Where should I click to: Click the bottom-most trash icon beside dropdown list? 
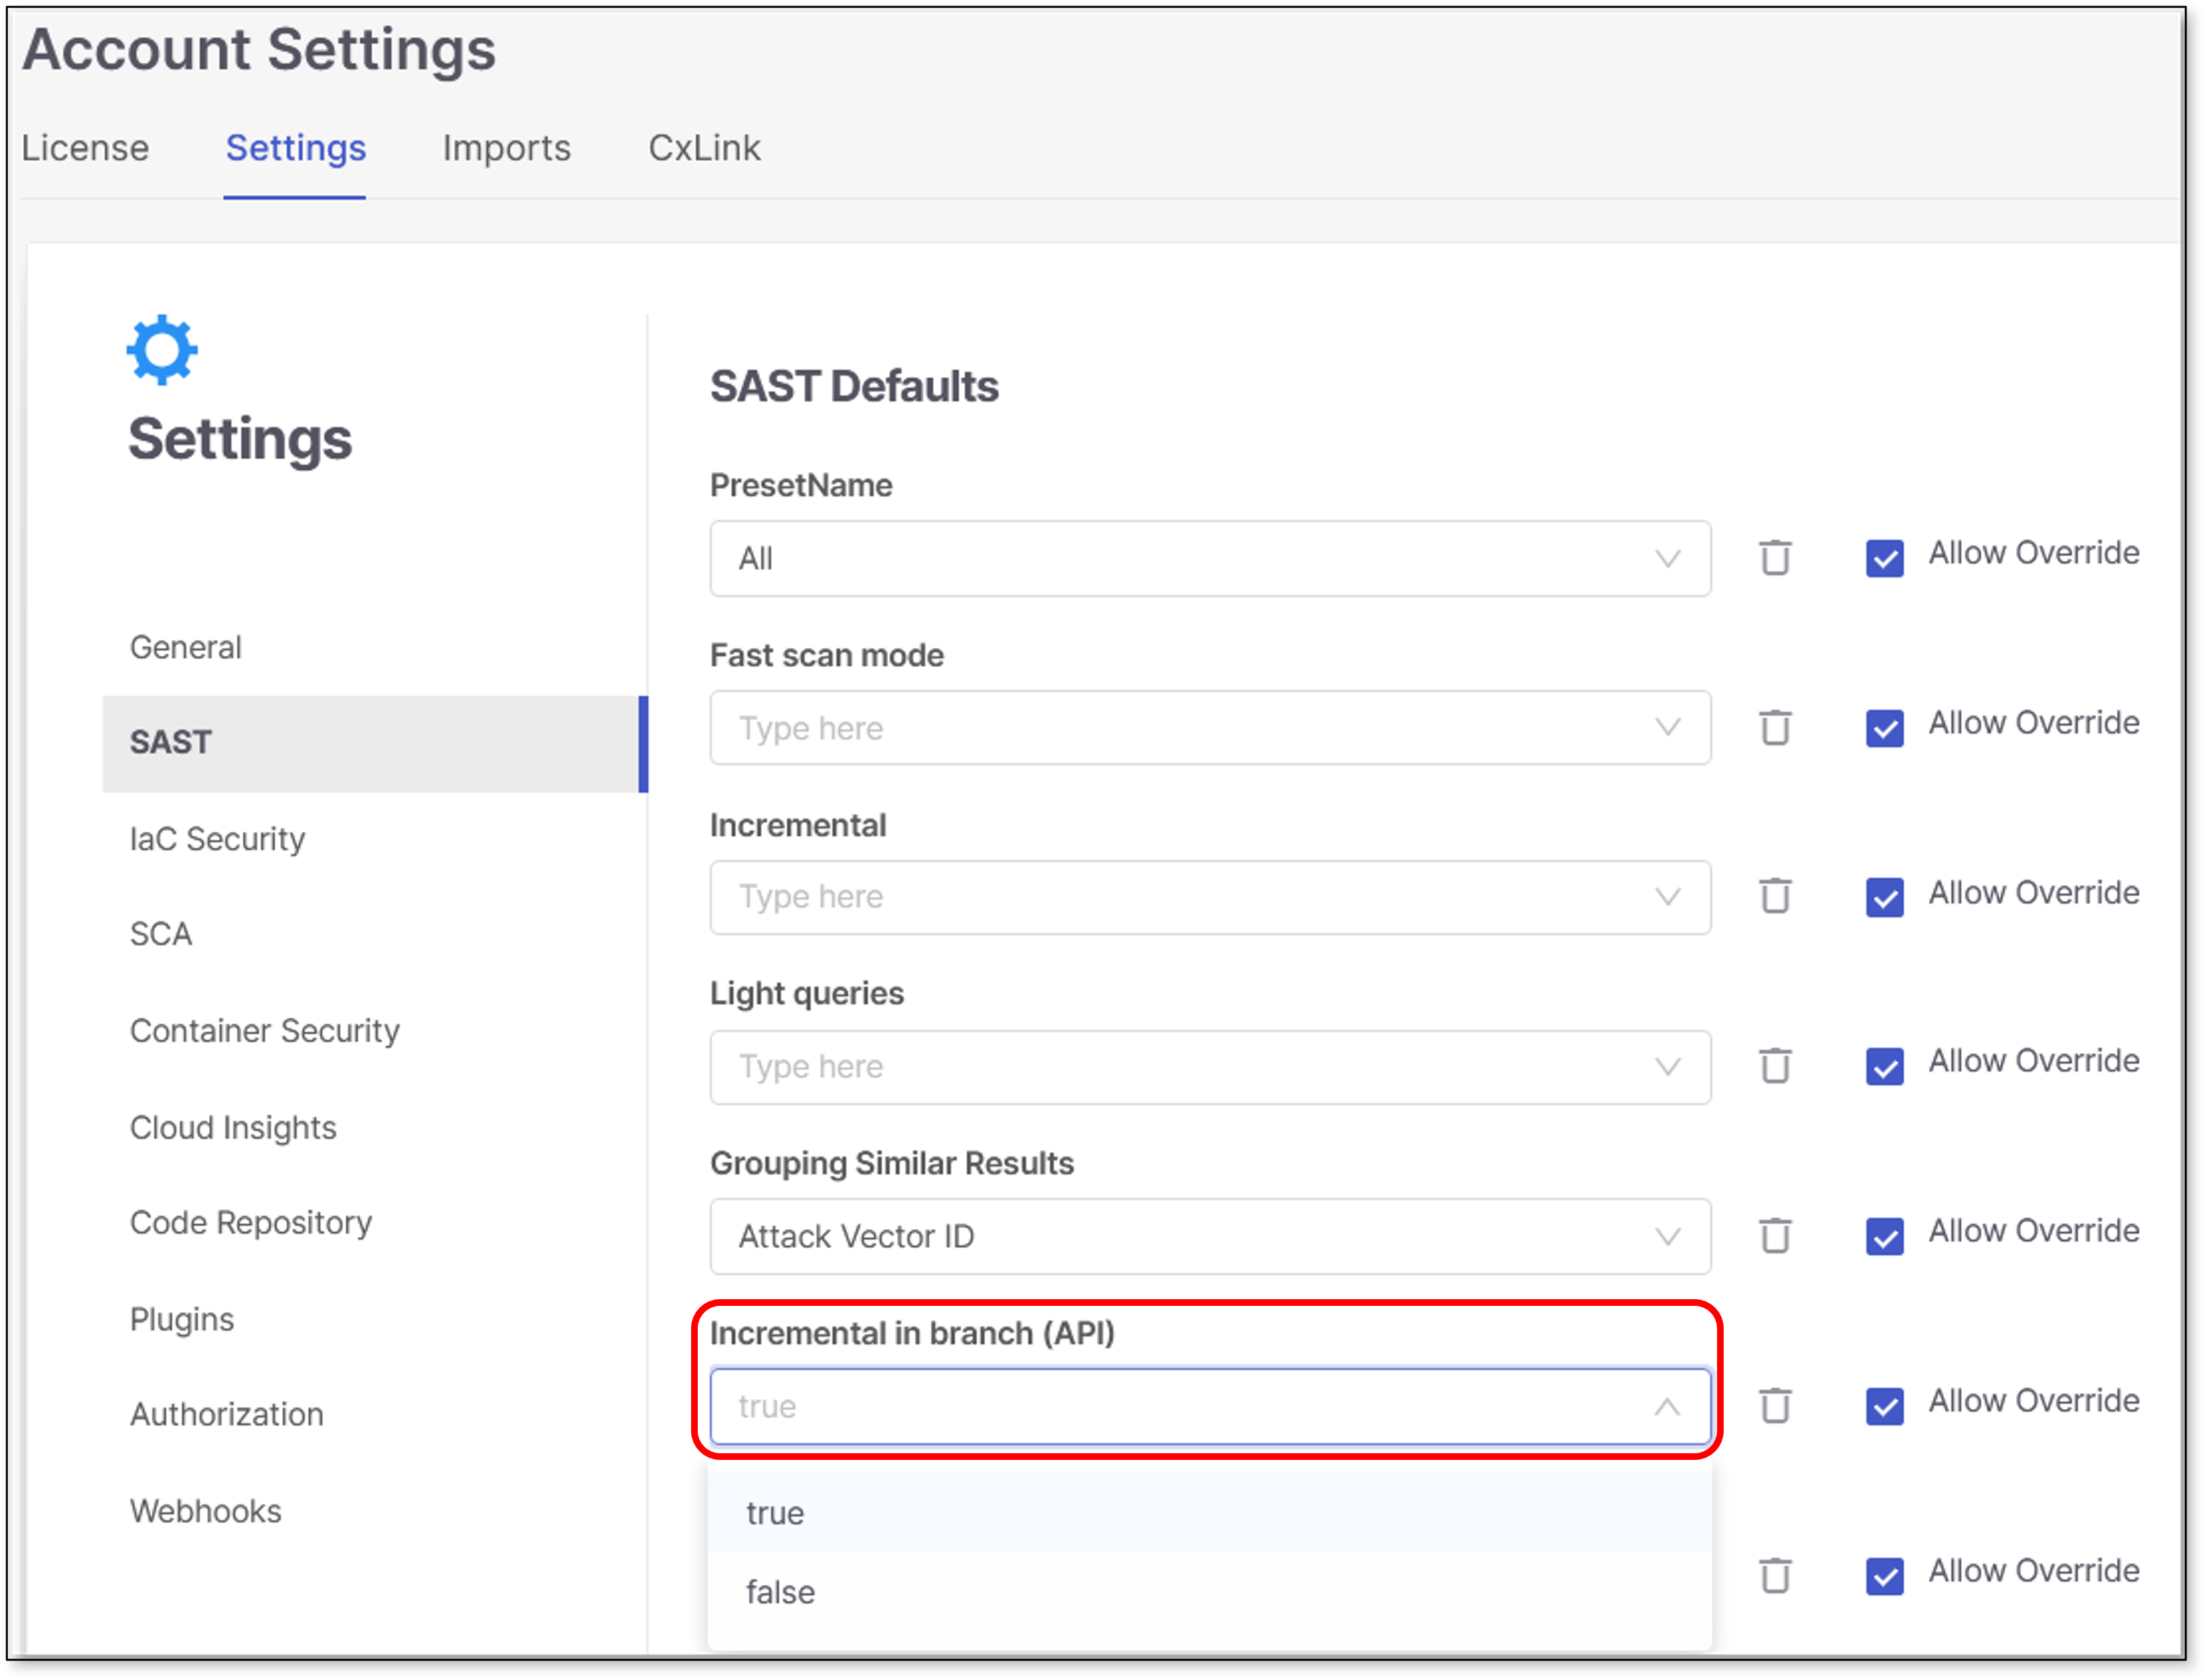coord(1775,1576)
